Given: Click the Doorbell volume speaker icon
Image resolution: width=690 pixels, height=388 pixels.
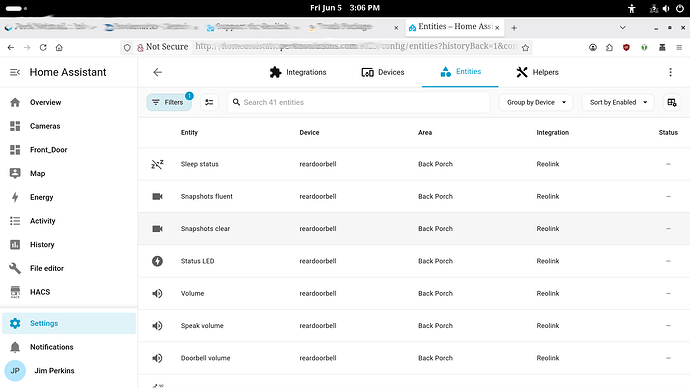Looking at the screenshot, I should point(158,358).
